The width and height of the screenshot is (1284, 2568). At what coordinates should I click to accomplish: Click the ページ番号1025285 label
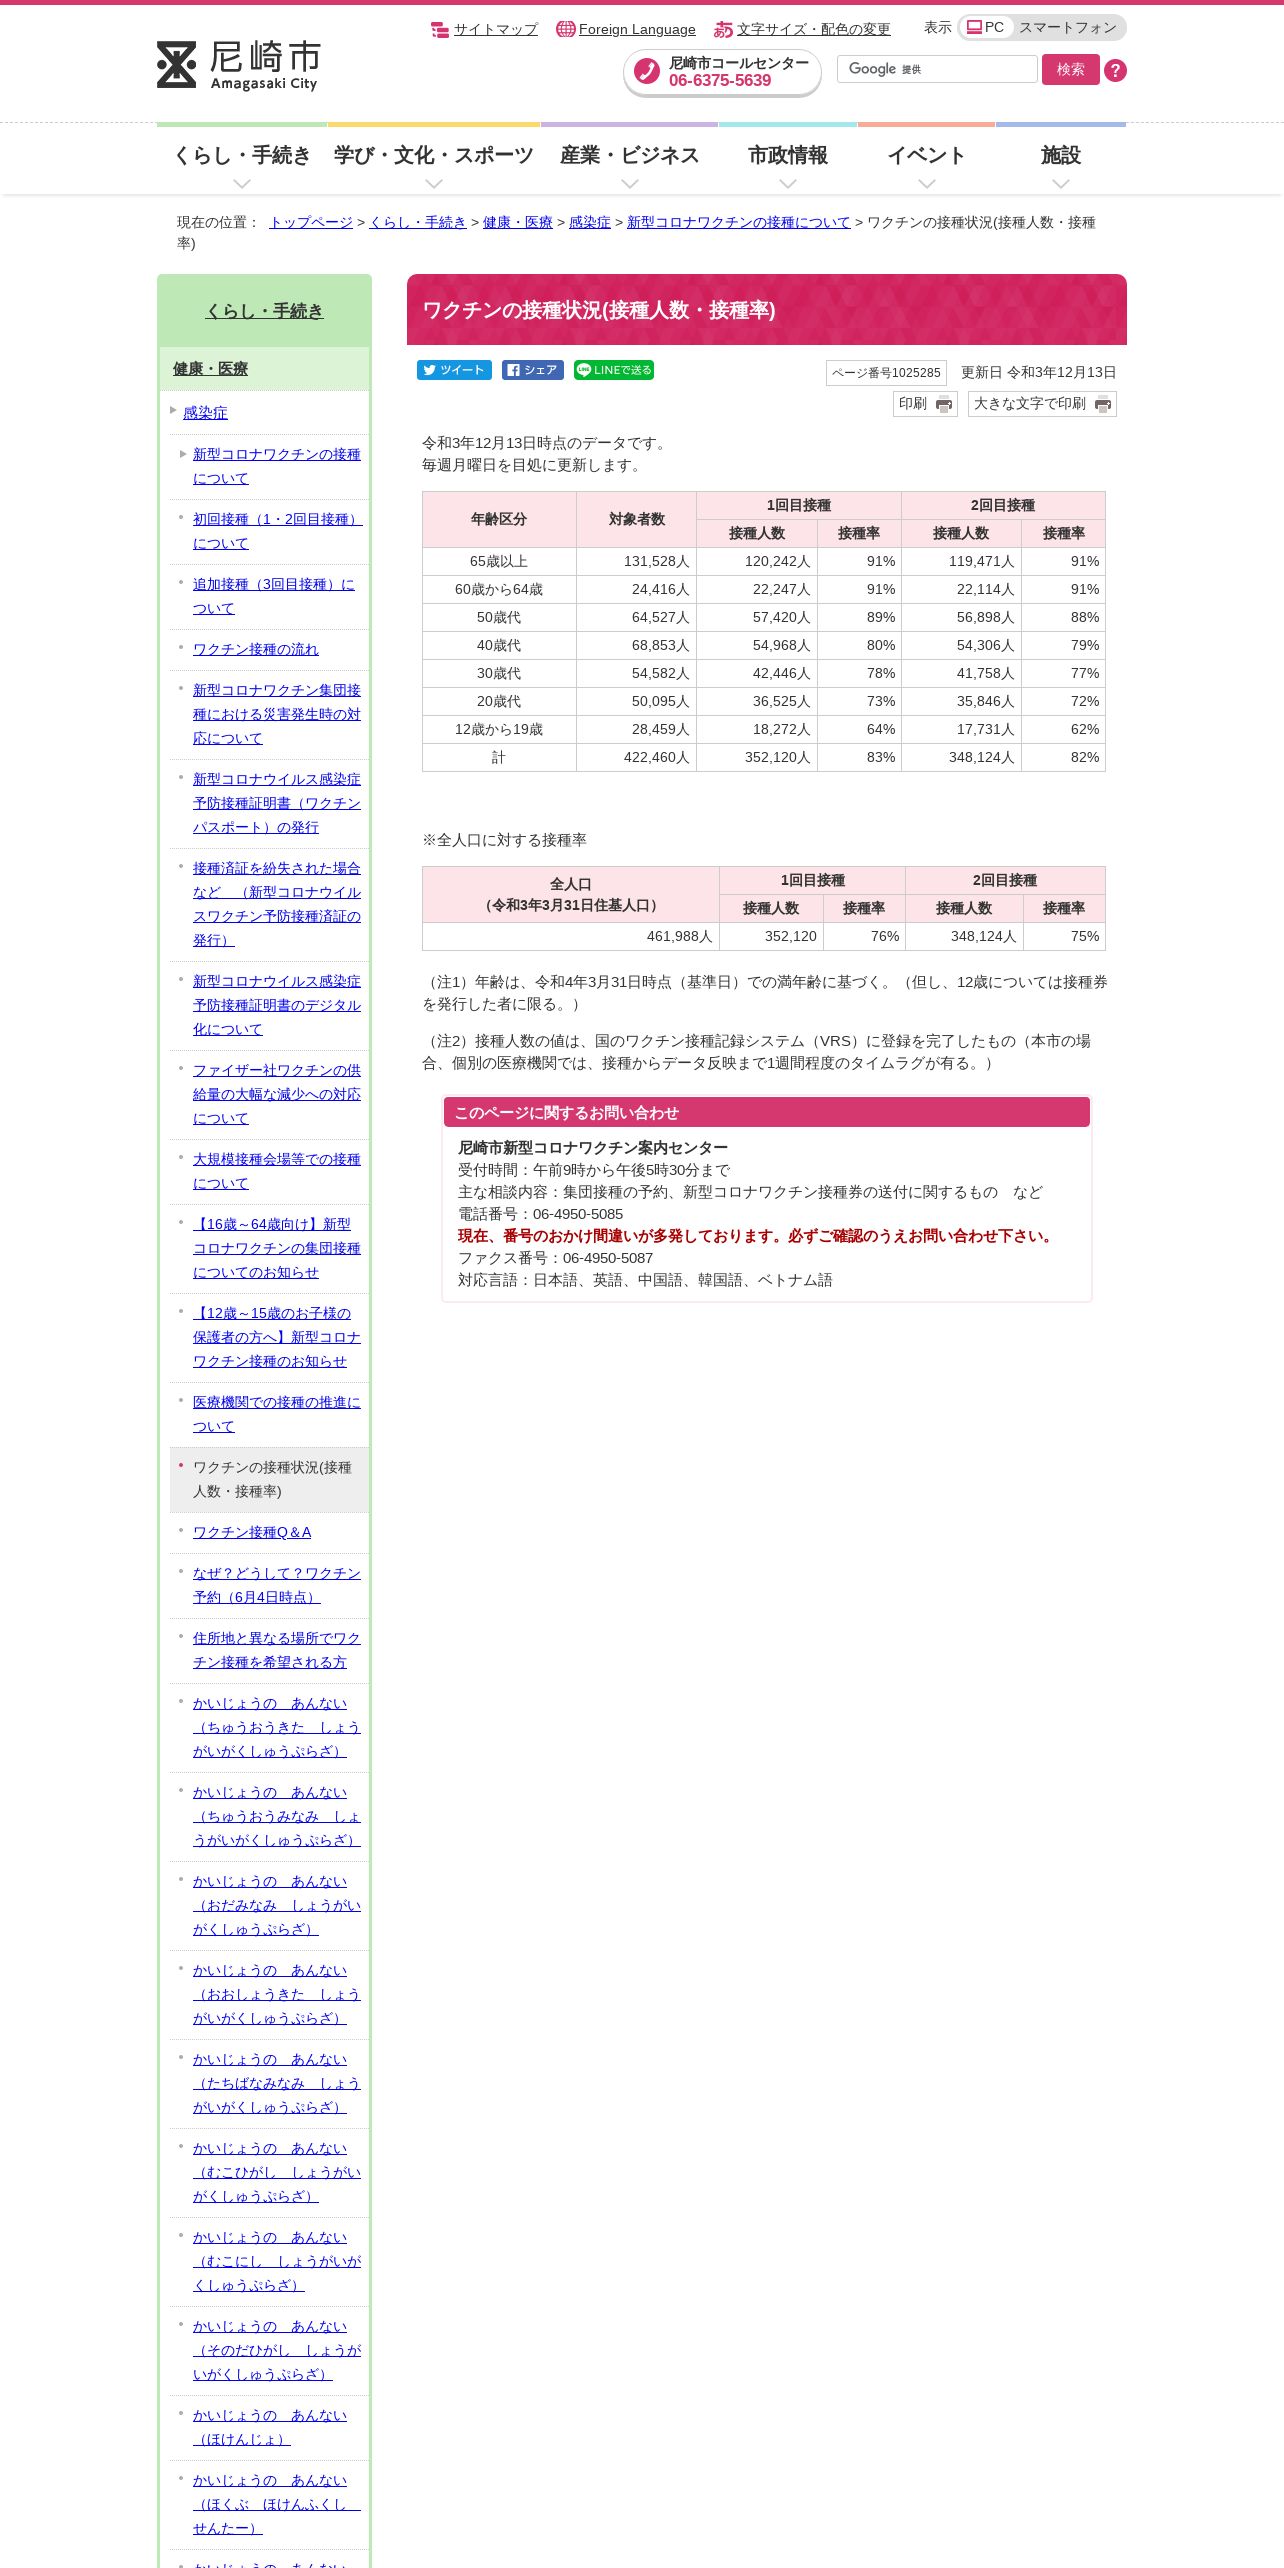click(886, 373)
